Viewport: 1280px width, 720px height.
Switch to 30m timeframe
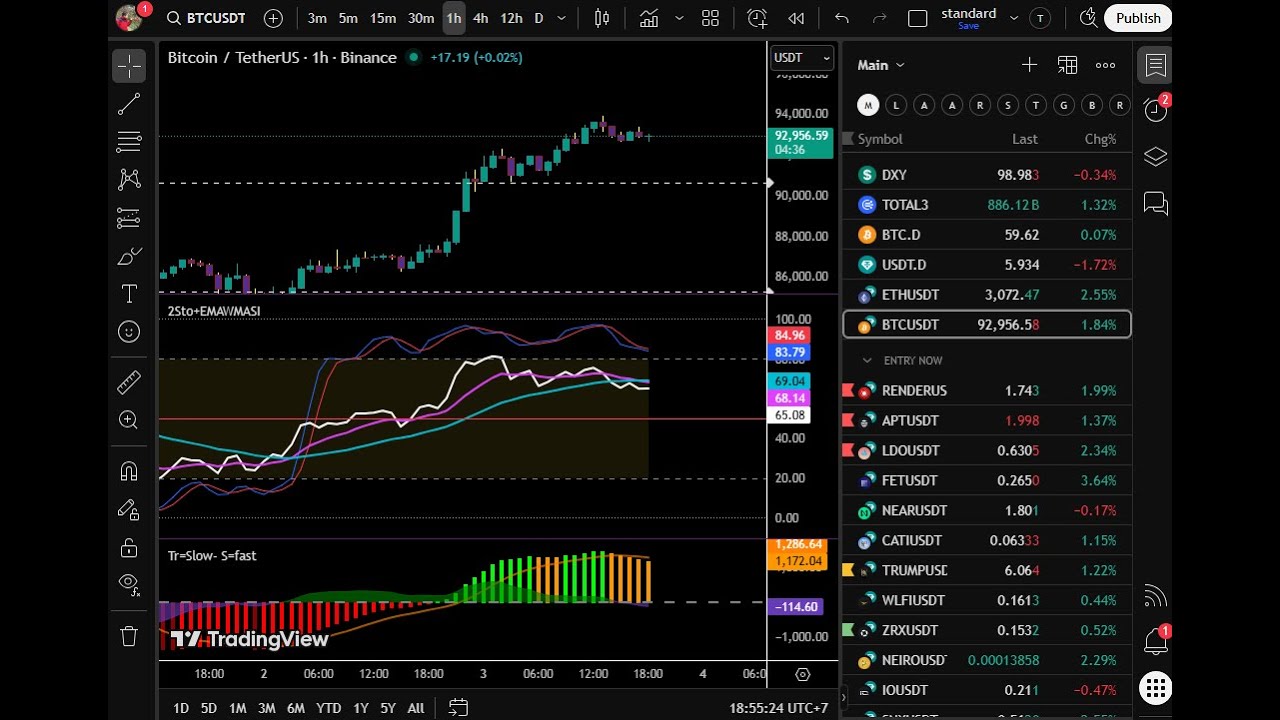(421, 18)
